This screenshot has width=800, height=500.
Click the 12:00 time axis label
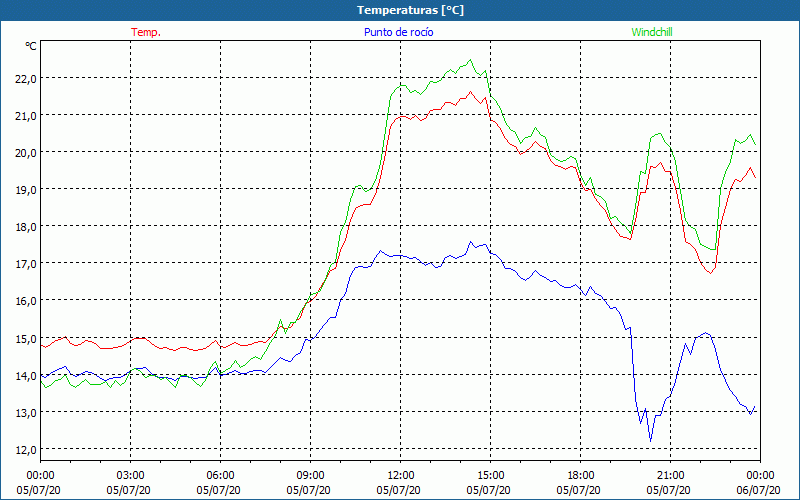[x=401, y=476]
